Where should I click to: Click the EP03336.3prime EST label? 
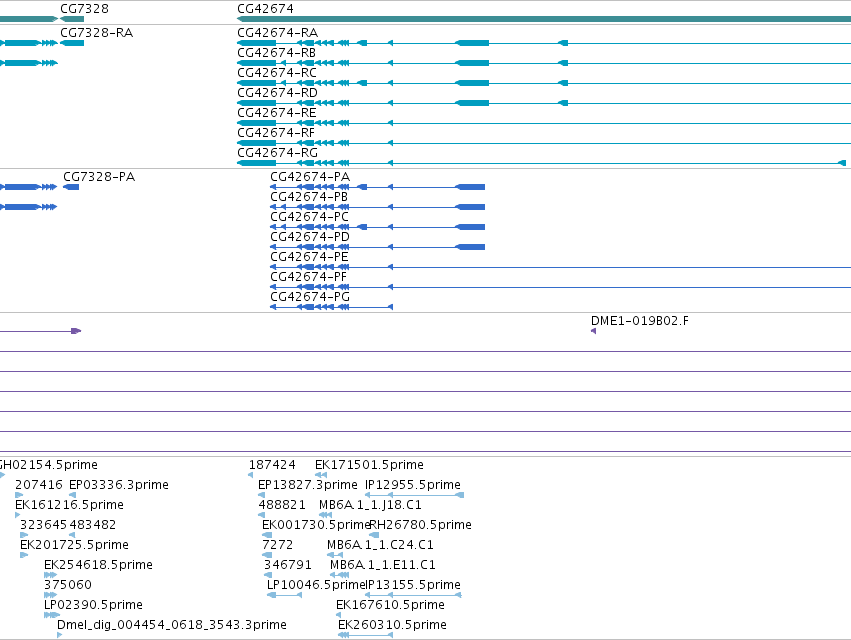tap(119, 485)
